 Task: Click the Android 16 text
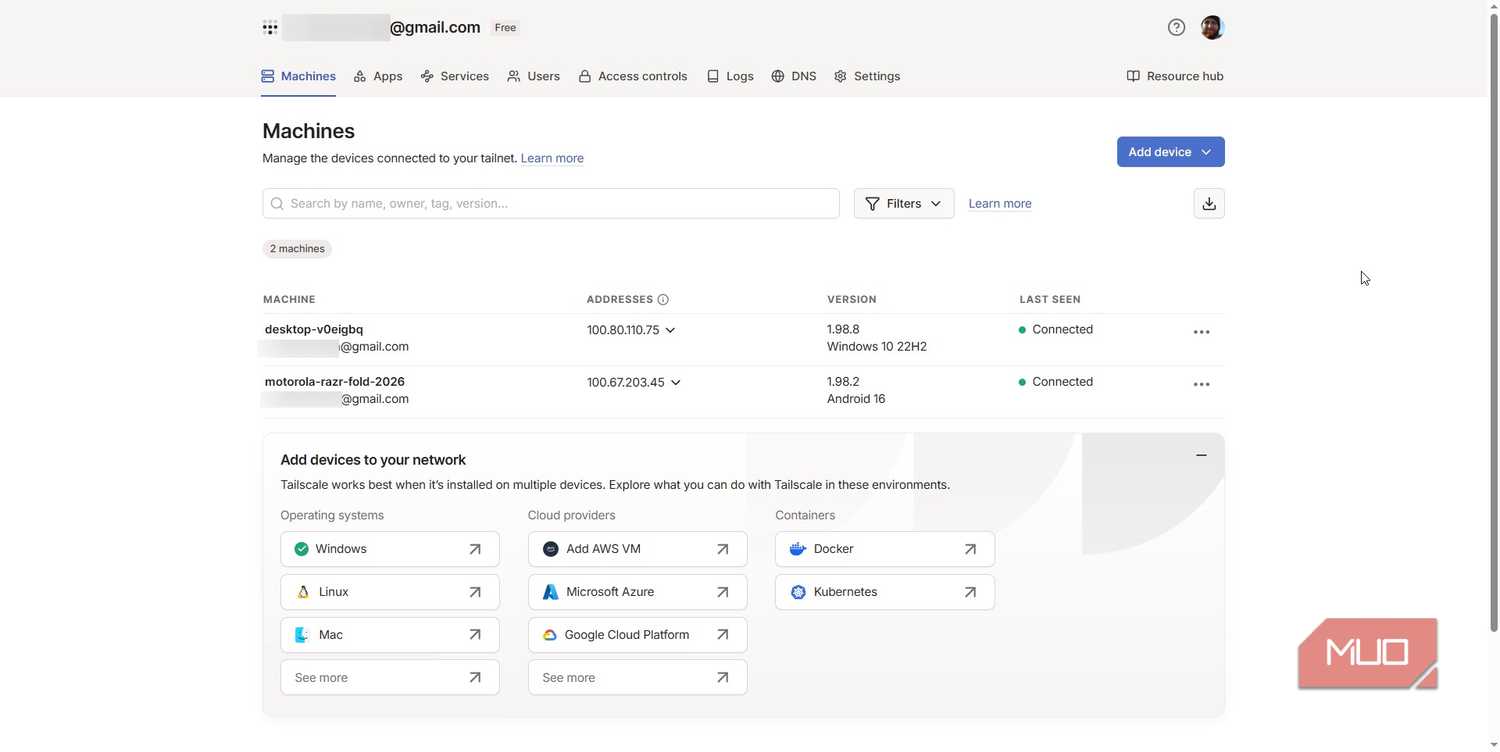[x=856, y=398]
